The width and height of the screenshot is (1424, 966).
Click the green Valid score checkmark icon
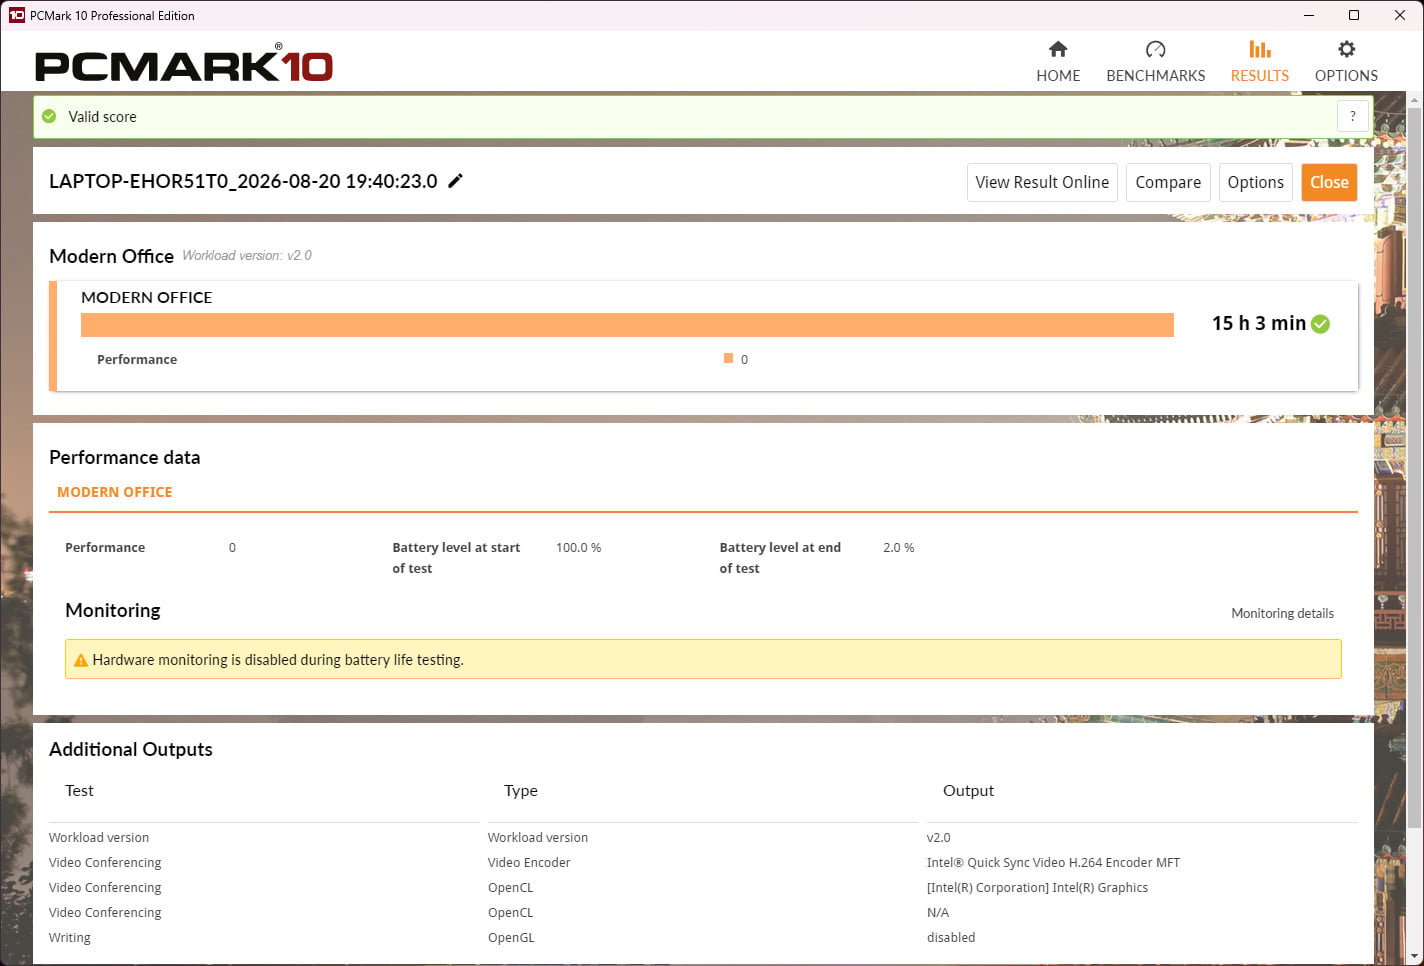(49, 116)
